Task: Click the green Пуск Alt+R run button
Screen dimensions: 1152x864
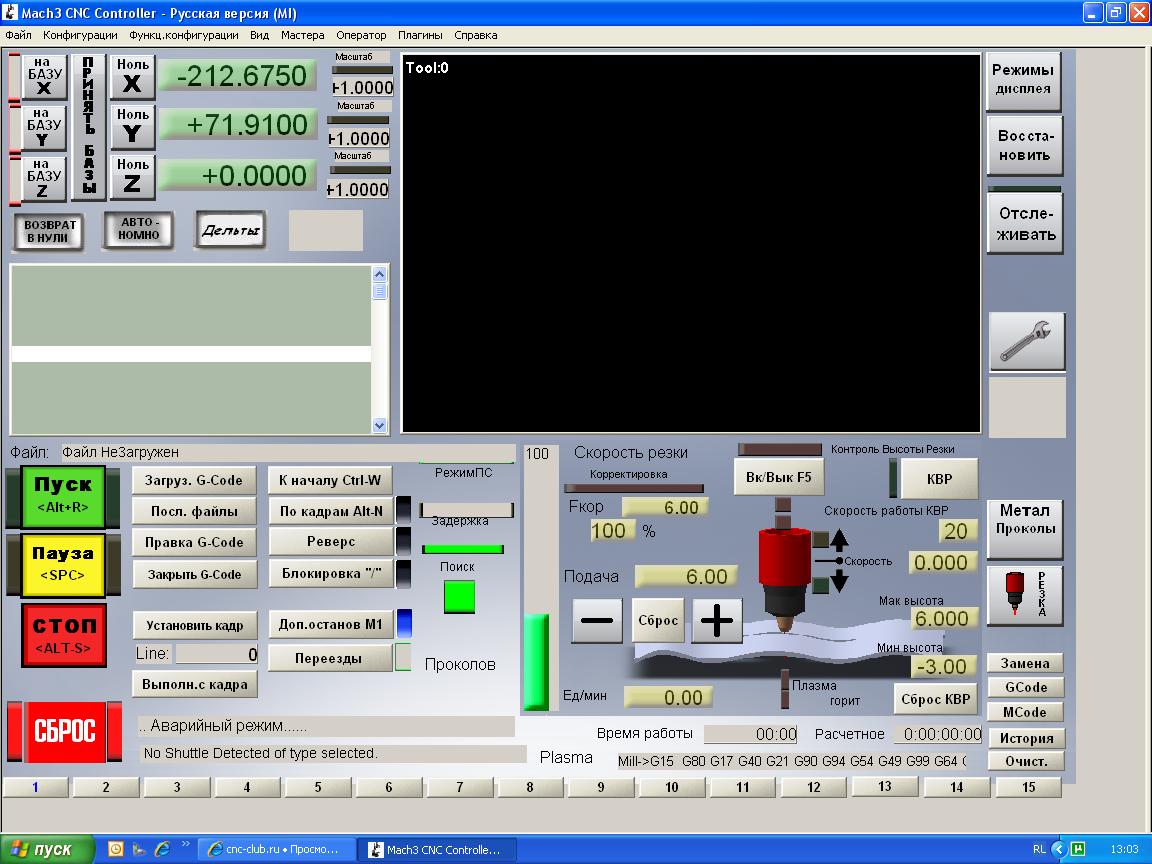Action: 62,495
